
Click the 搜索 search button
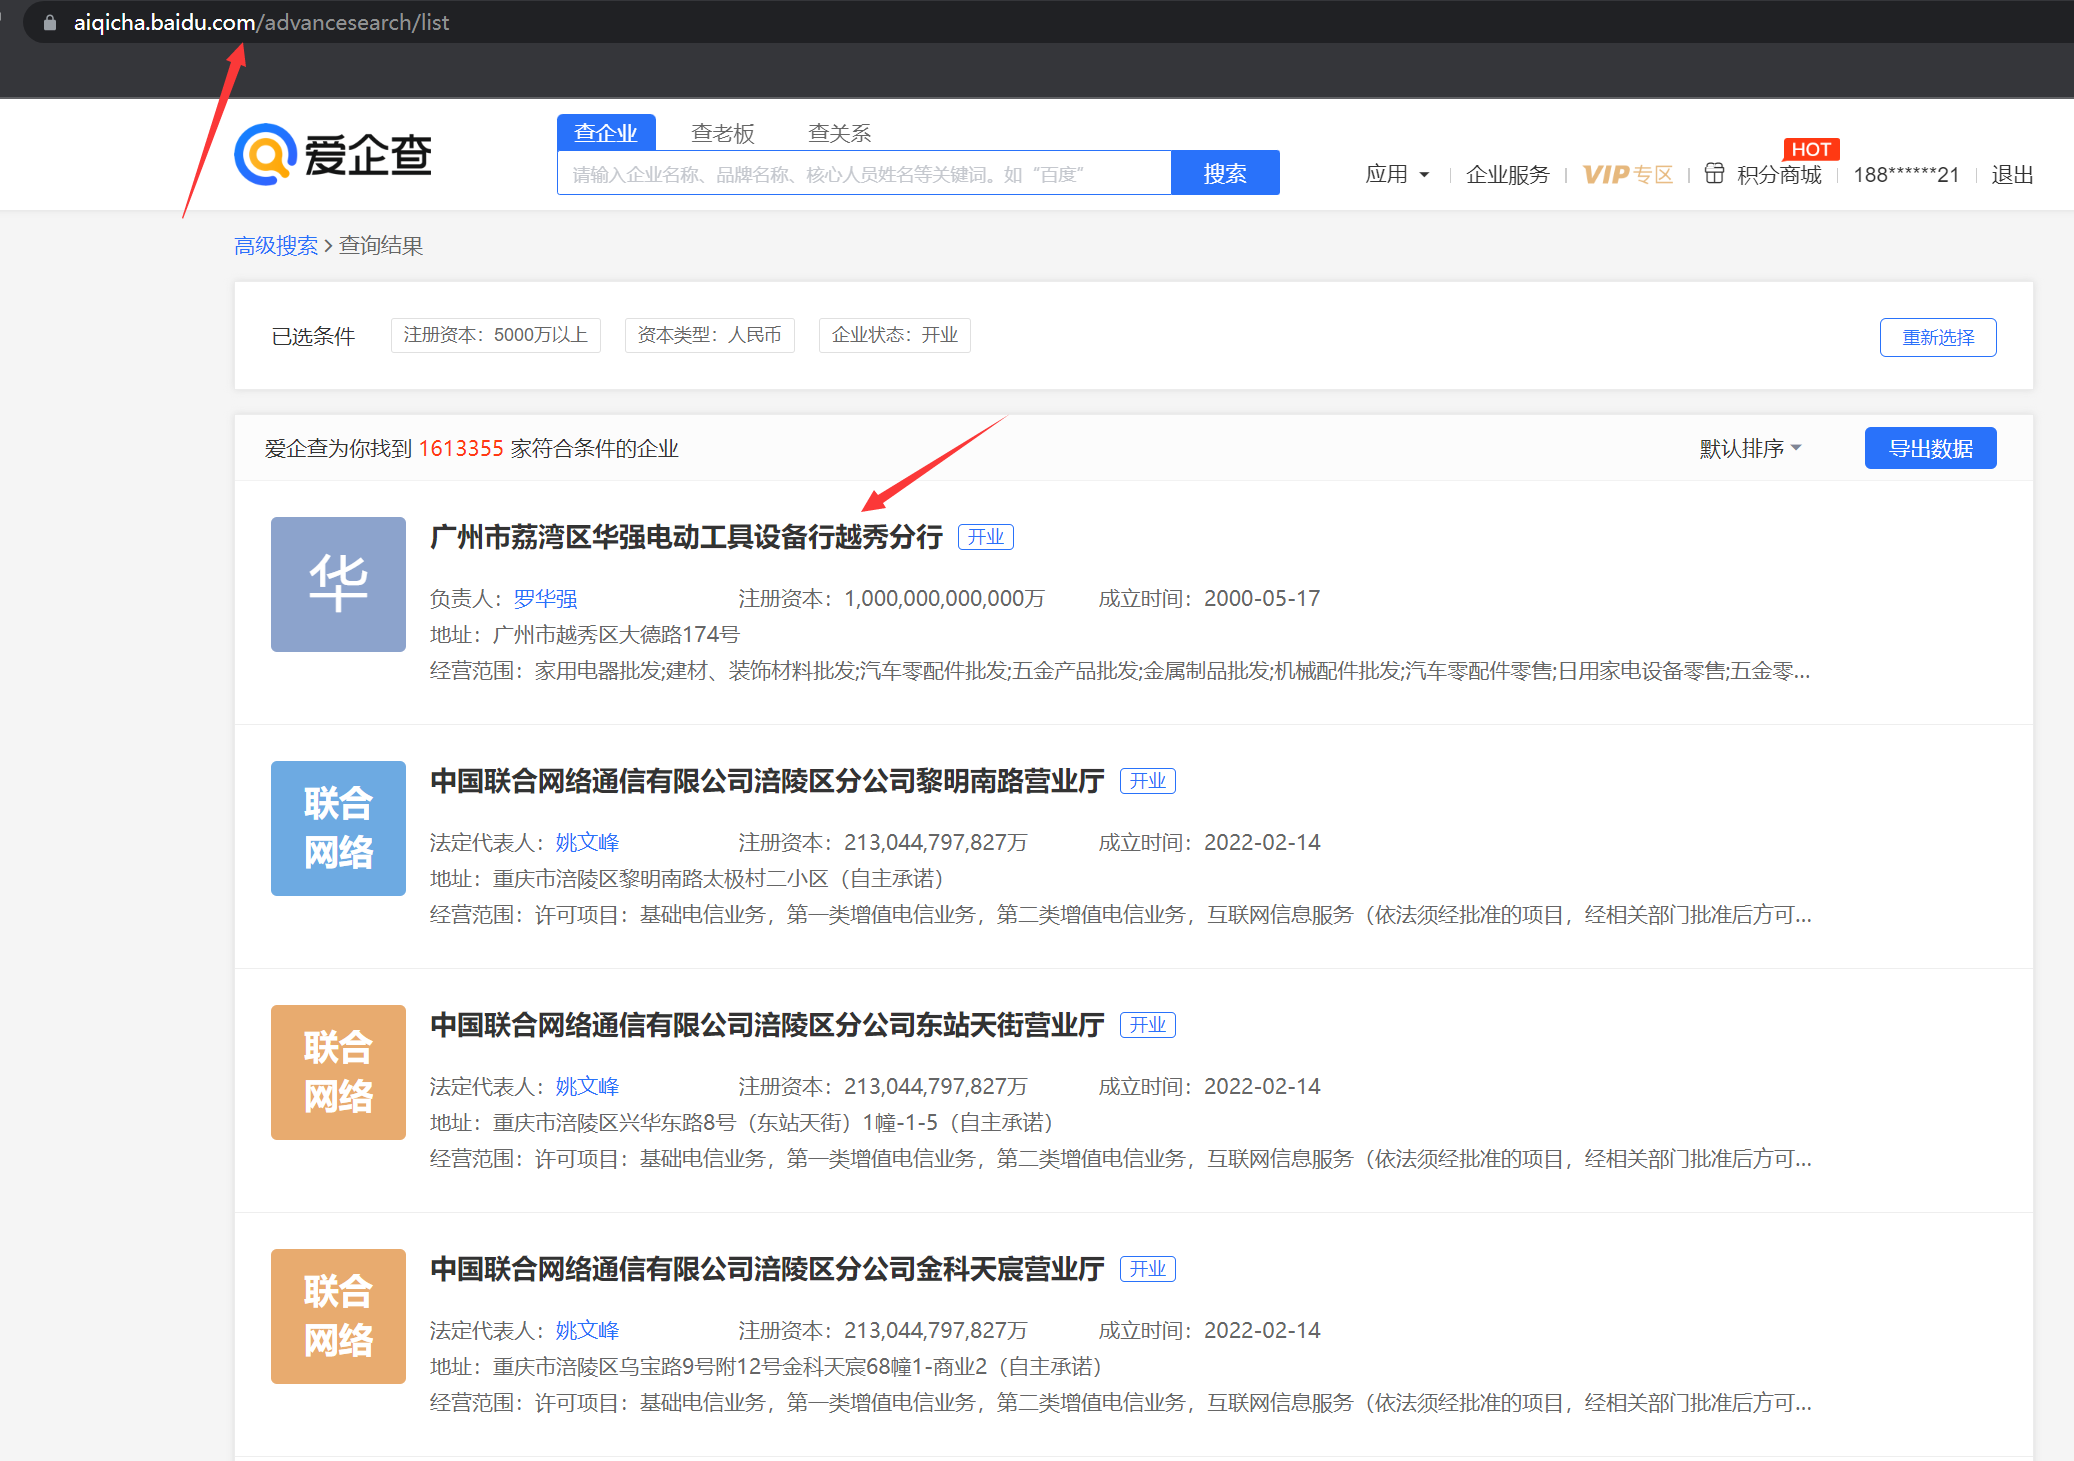point(1225,172)
